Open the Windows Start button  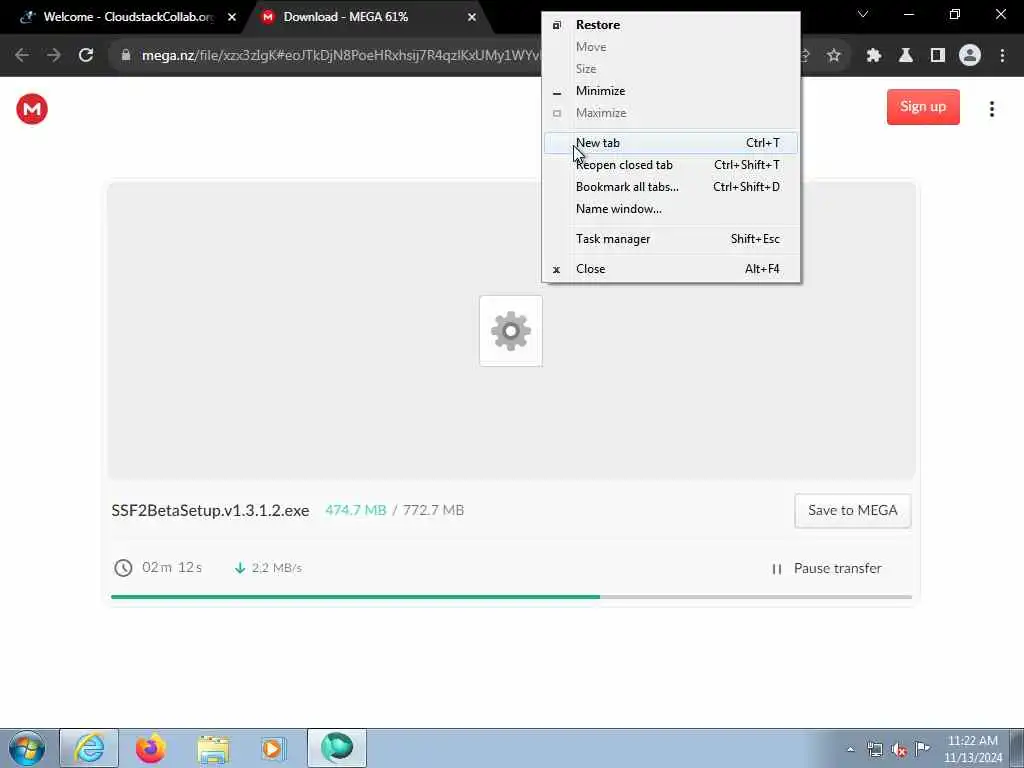pyautogui.click(x=27, y=748)
